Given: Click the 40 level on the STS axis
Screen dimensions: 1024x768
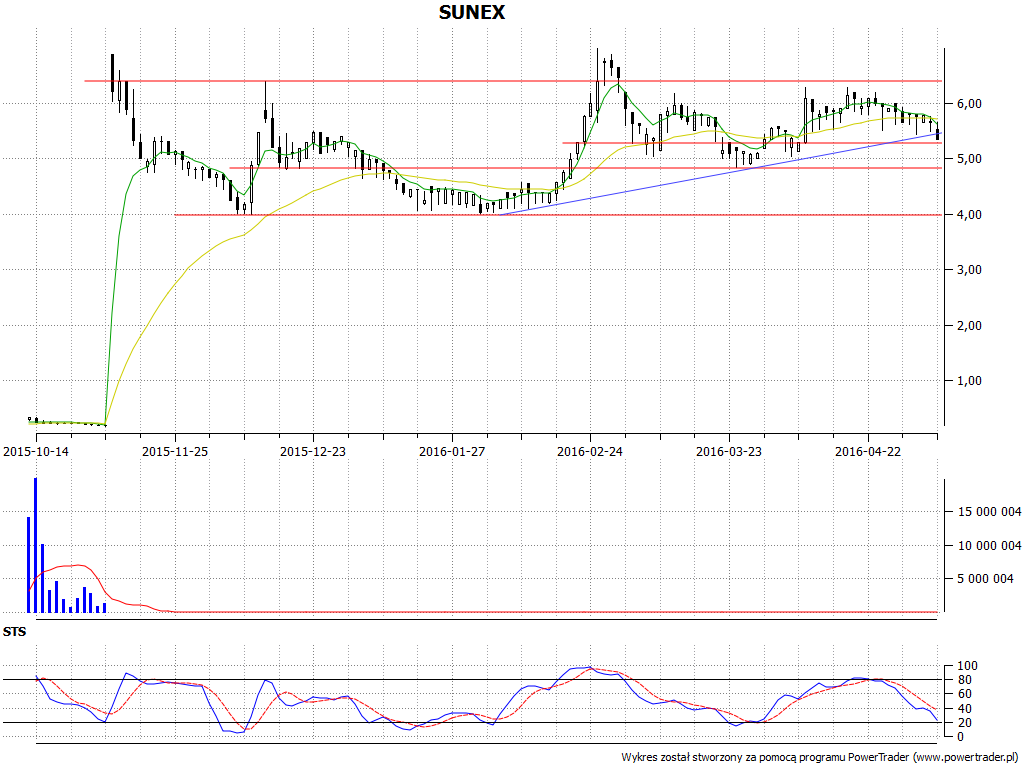Looking at the screenshot, I should point(967,709).
